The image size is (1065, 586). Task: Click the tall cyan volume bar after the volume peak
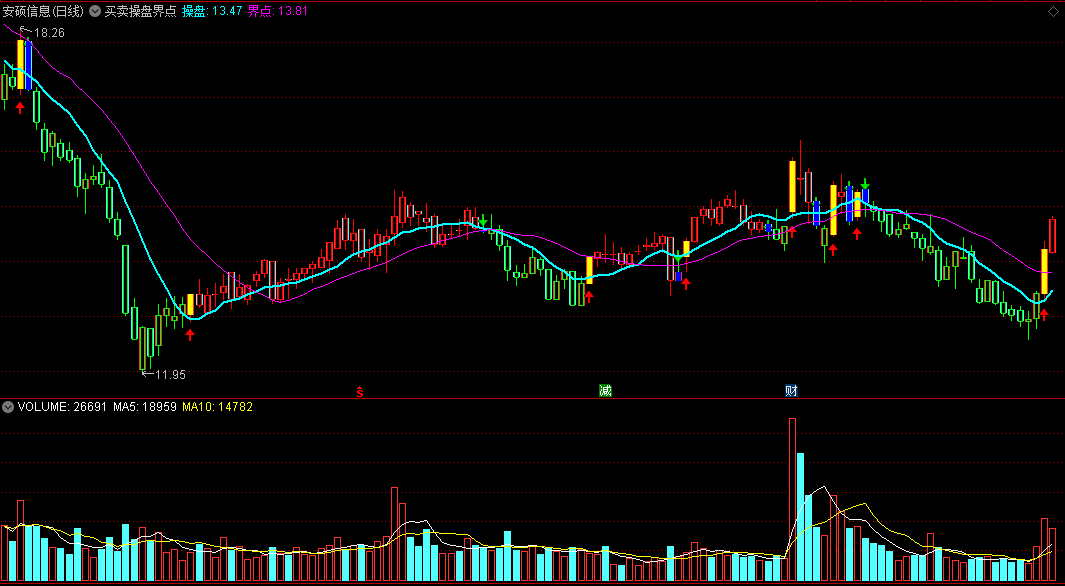coord(800,517)
